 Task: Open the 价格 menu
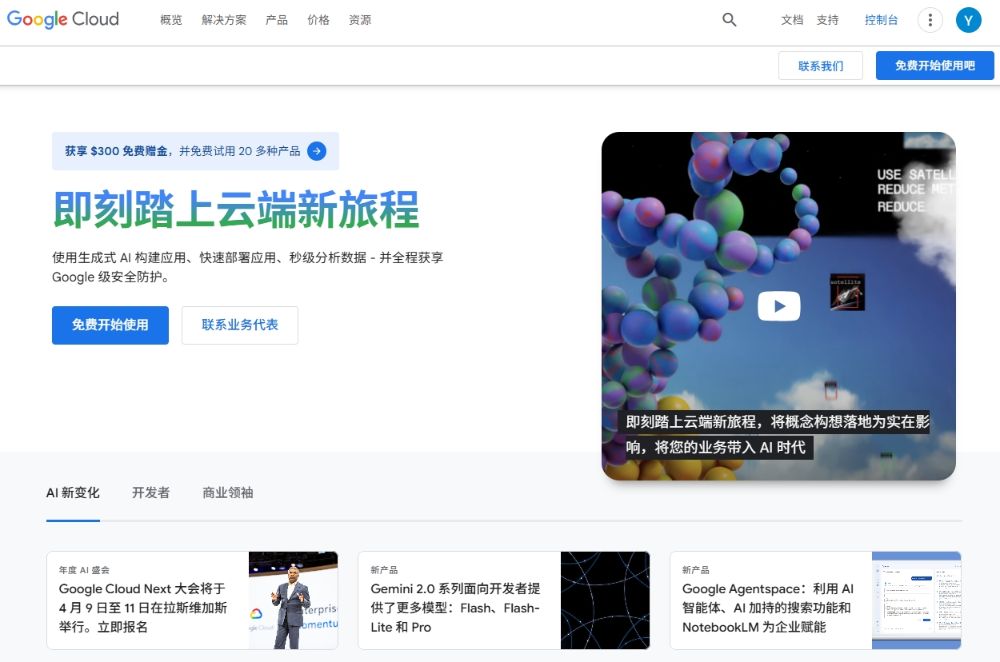(x=318, y=20)
